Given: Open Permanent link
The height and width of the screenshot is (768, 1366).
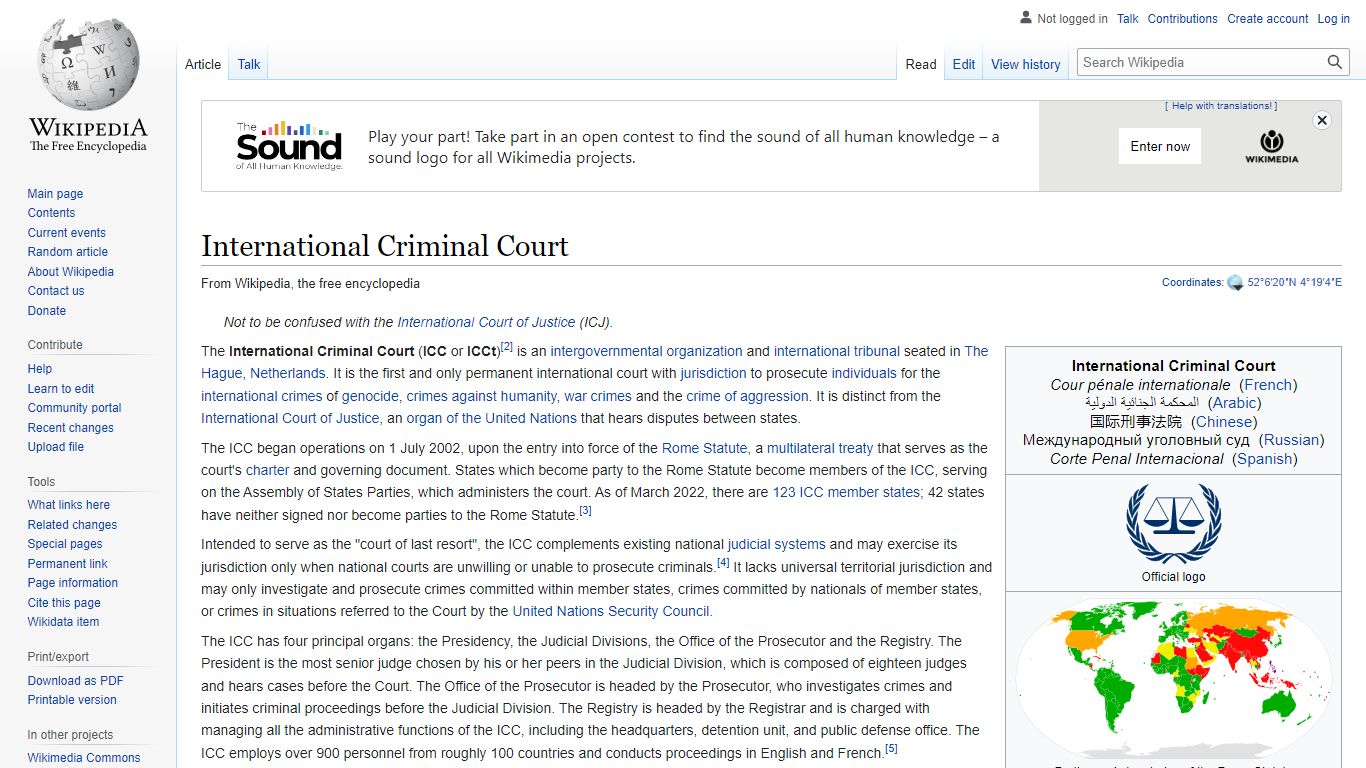Looking at the screenshot, I should (x=67, y=564).
